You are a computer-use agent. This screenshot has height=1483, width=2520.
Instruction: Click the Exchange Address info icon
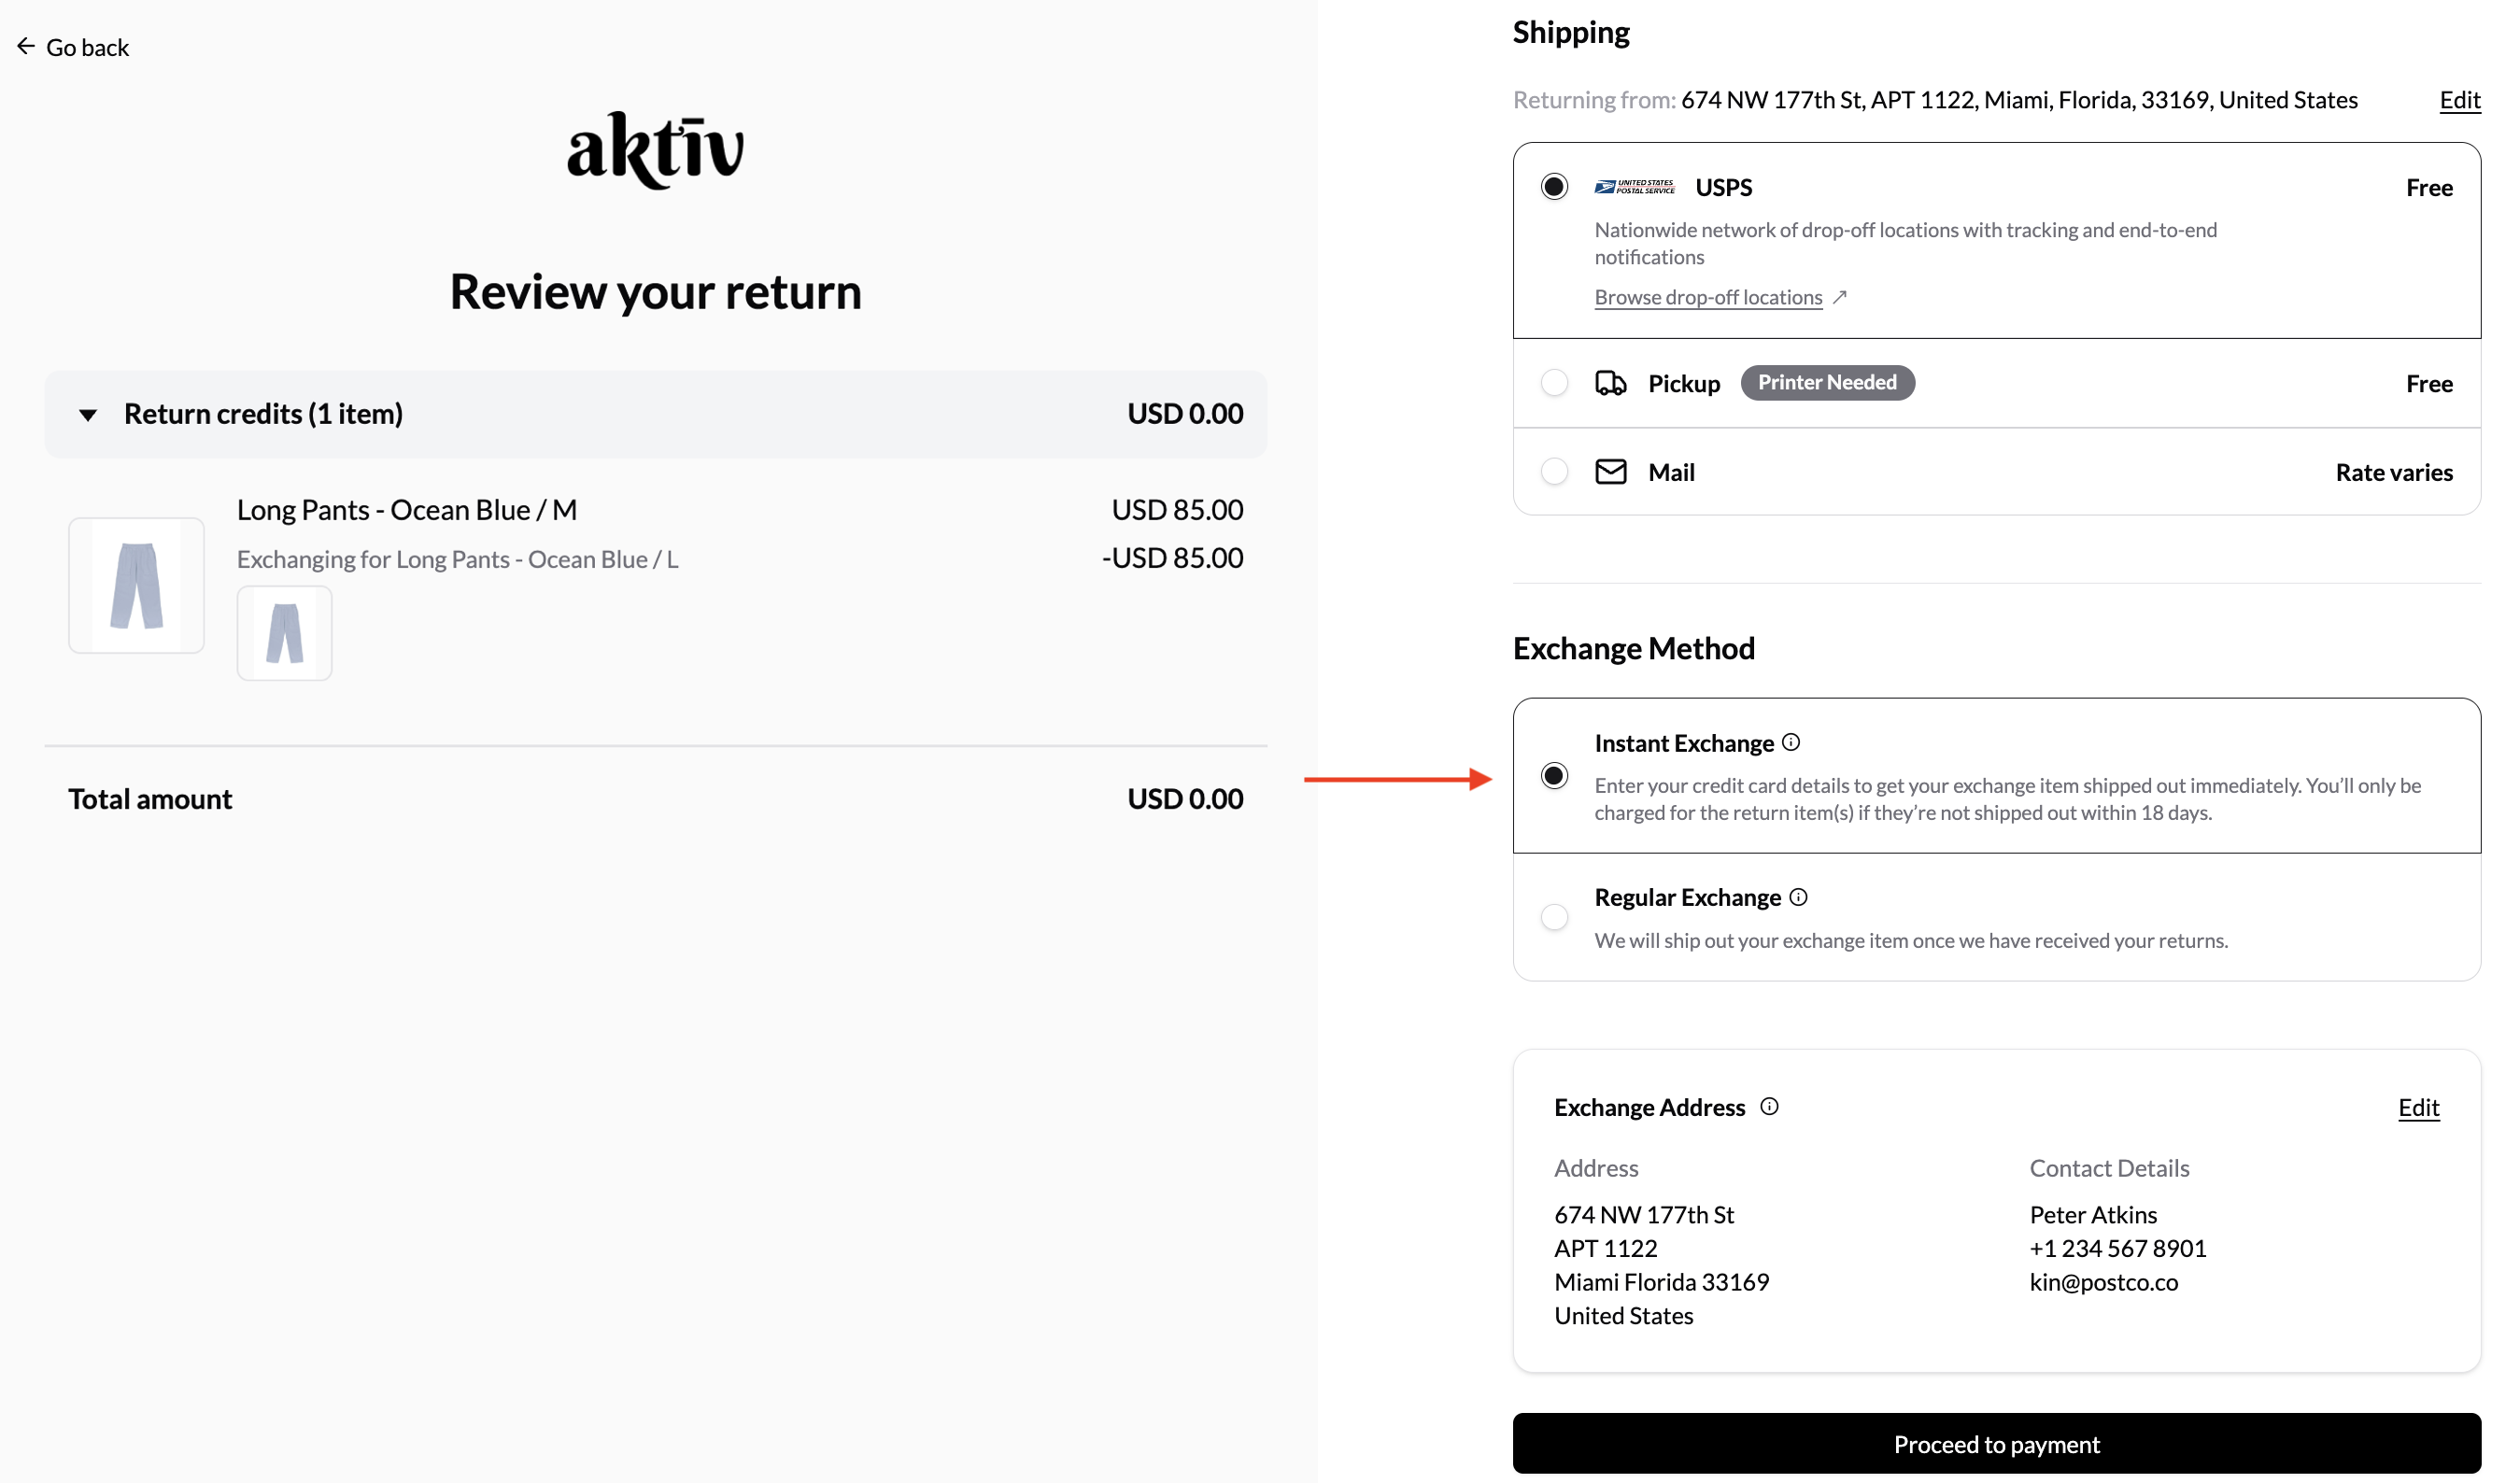click(1769, 1106)
